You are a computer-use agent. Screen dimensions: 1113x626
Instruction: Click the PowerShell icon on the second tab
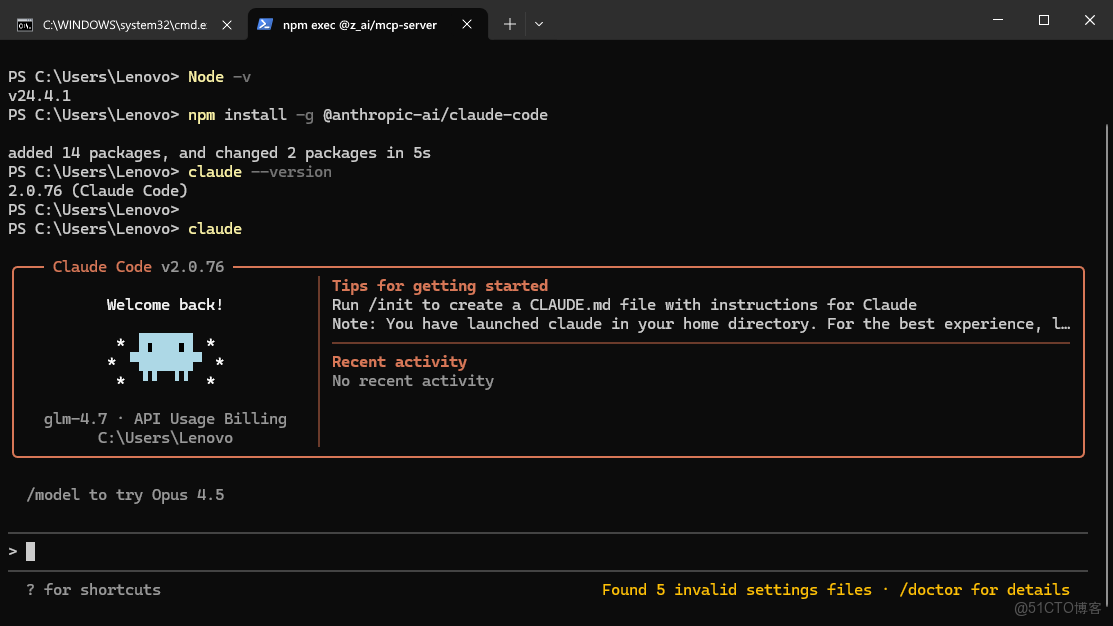point(265,25)
